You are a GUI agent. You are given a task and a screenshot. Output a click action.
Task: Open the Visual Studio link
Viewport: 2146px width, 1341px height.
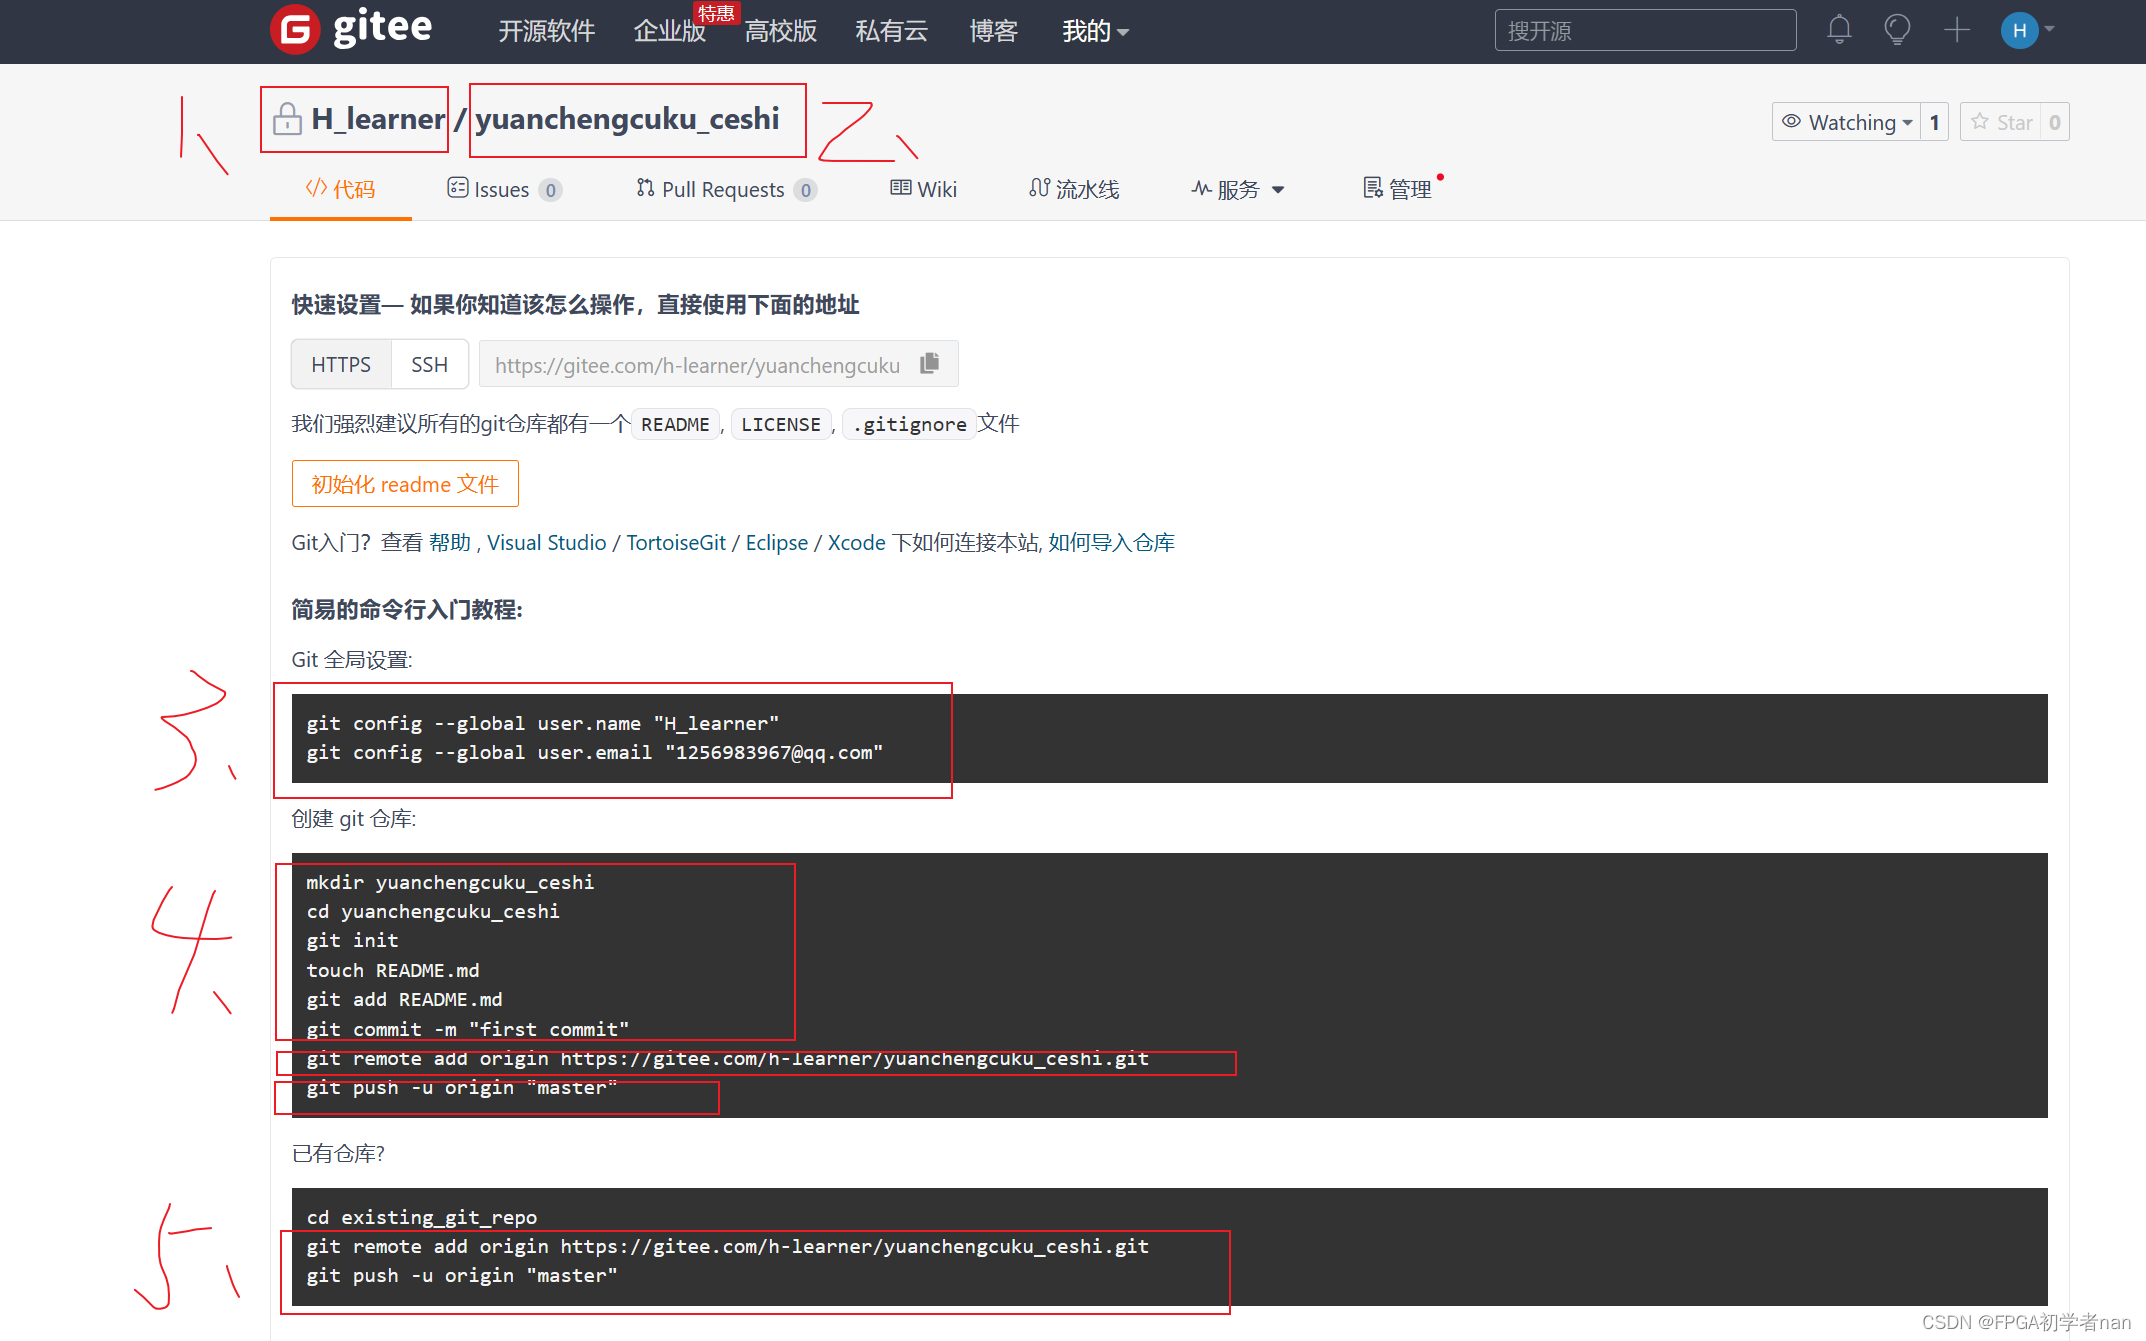click(547, 542)
